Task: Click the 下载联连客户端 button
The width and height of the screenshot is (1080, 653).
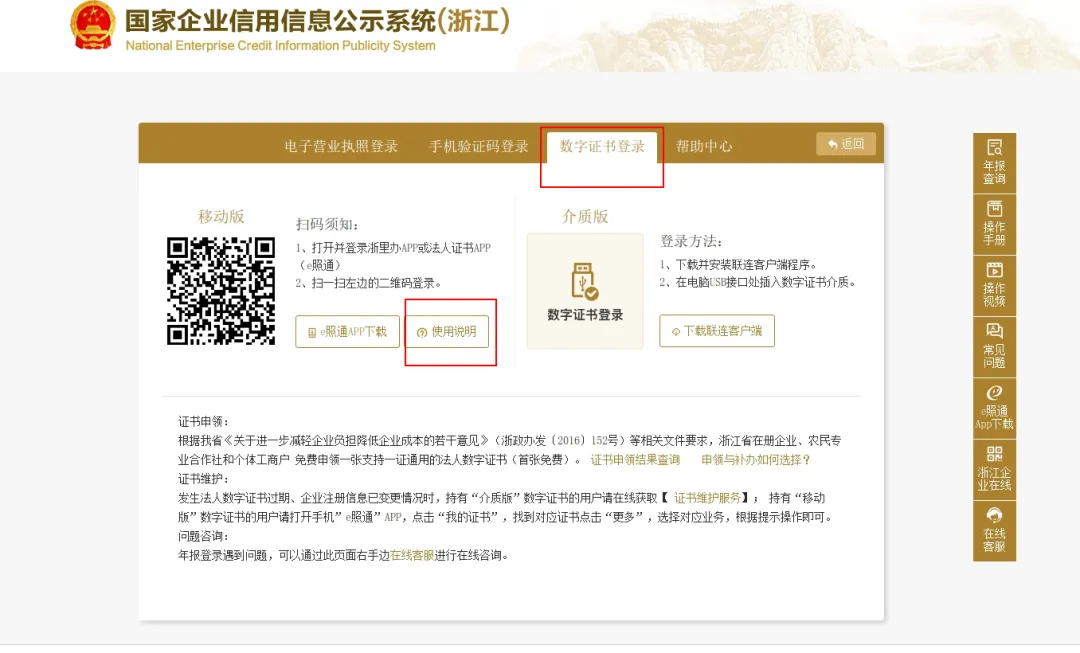Action: [716, 331]
